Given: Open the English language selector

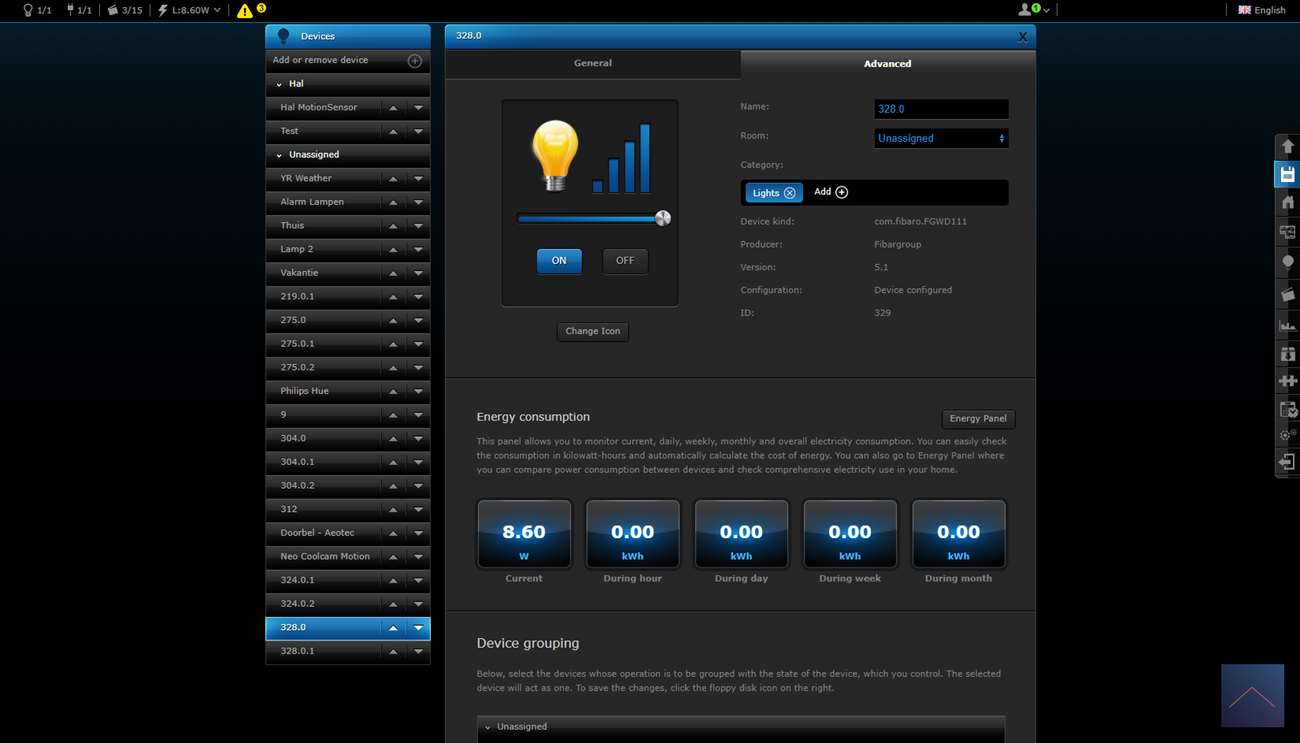Looking at the screenshot, I should [1262, 10].
